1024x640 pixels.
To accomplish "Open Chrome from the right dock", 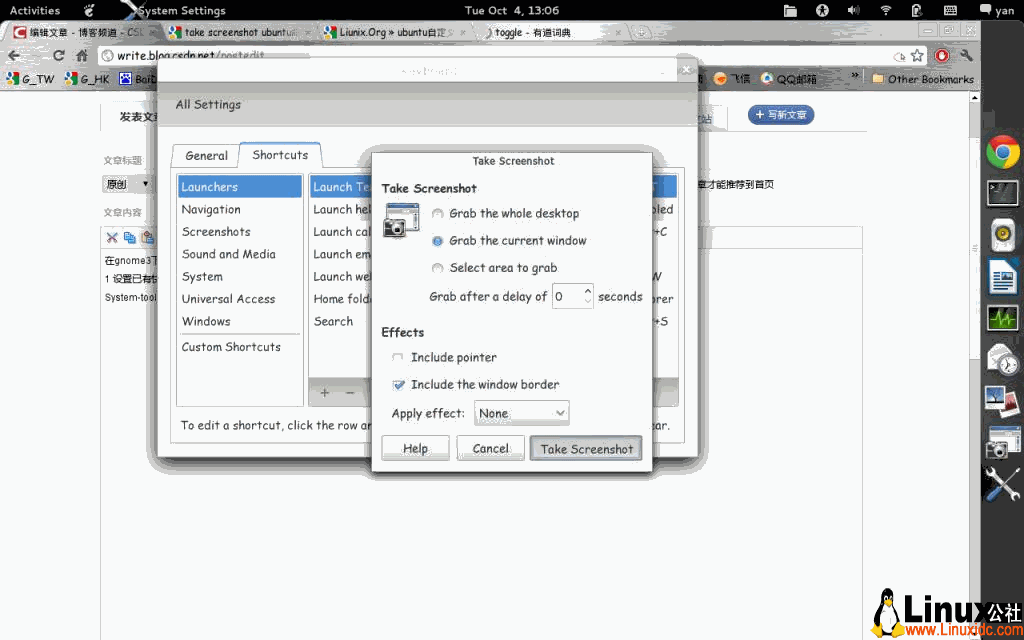I will (x=1003, y=153).
